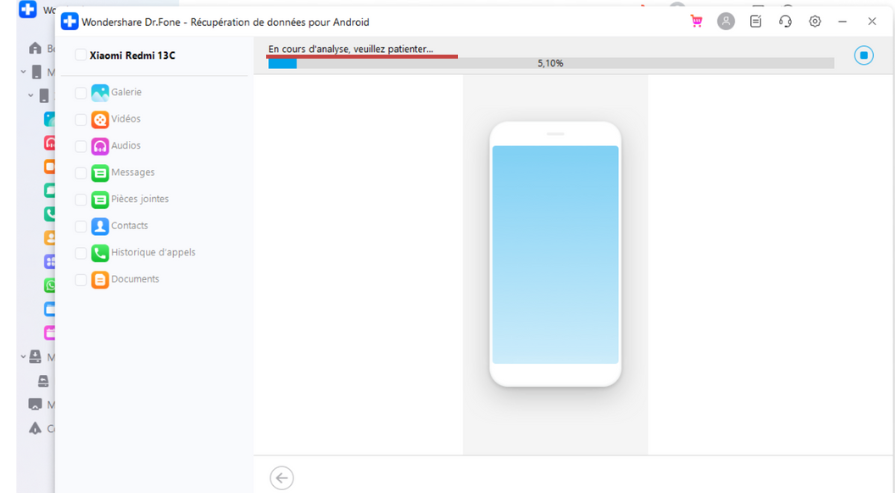This screenshot has width=895, height=493.
Task: Open the settings gear in title bar
Action: pyautogui.click(x=815, y=22)
